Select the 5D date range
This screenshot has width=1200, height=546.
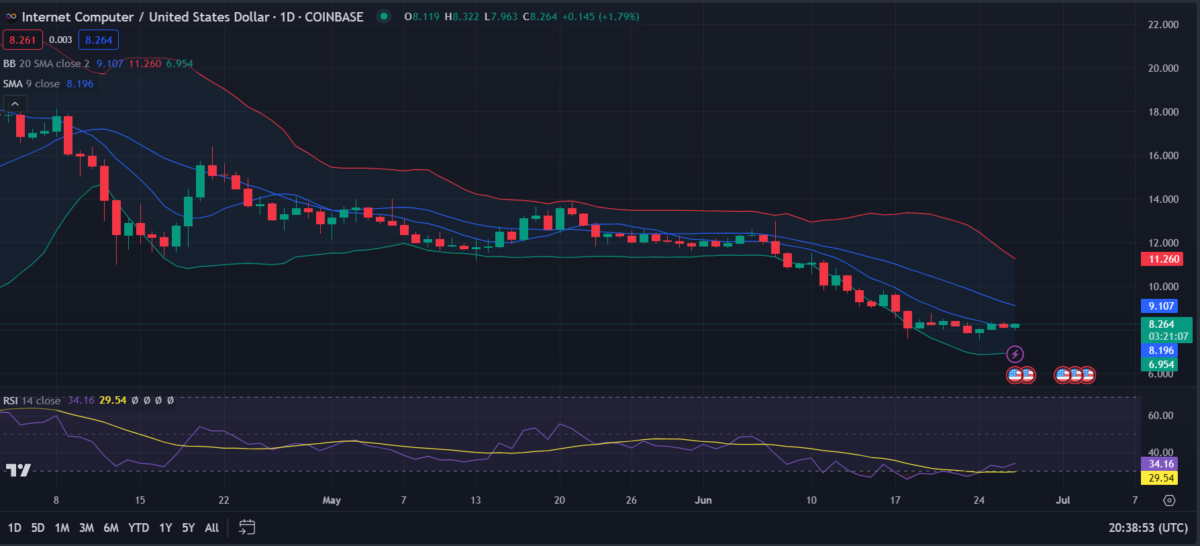[38, 527]
